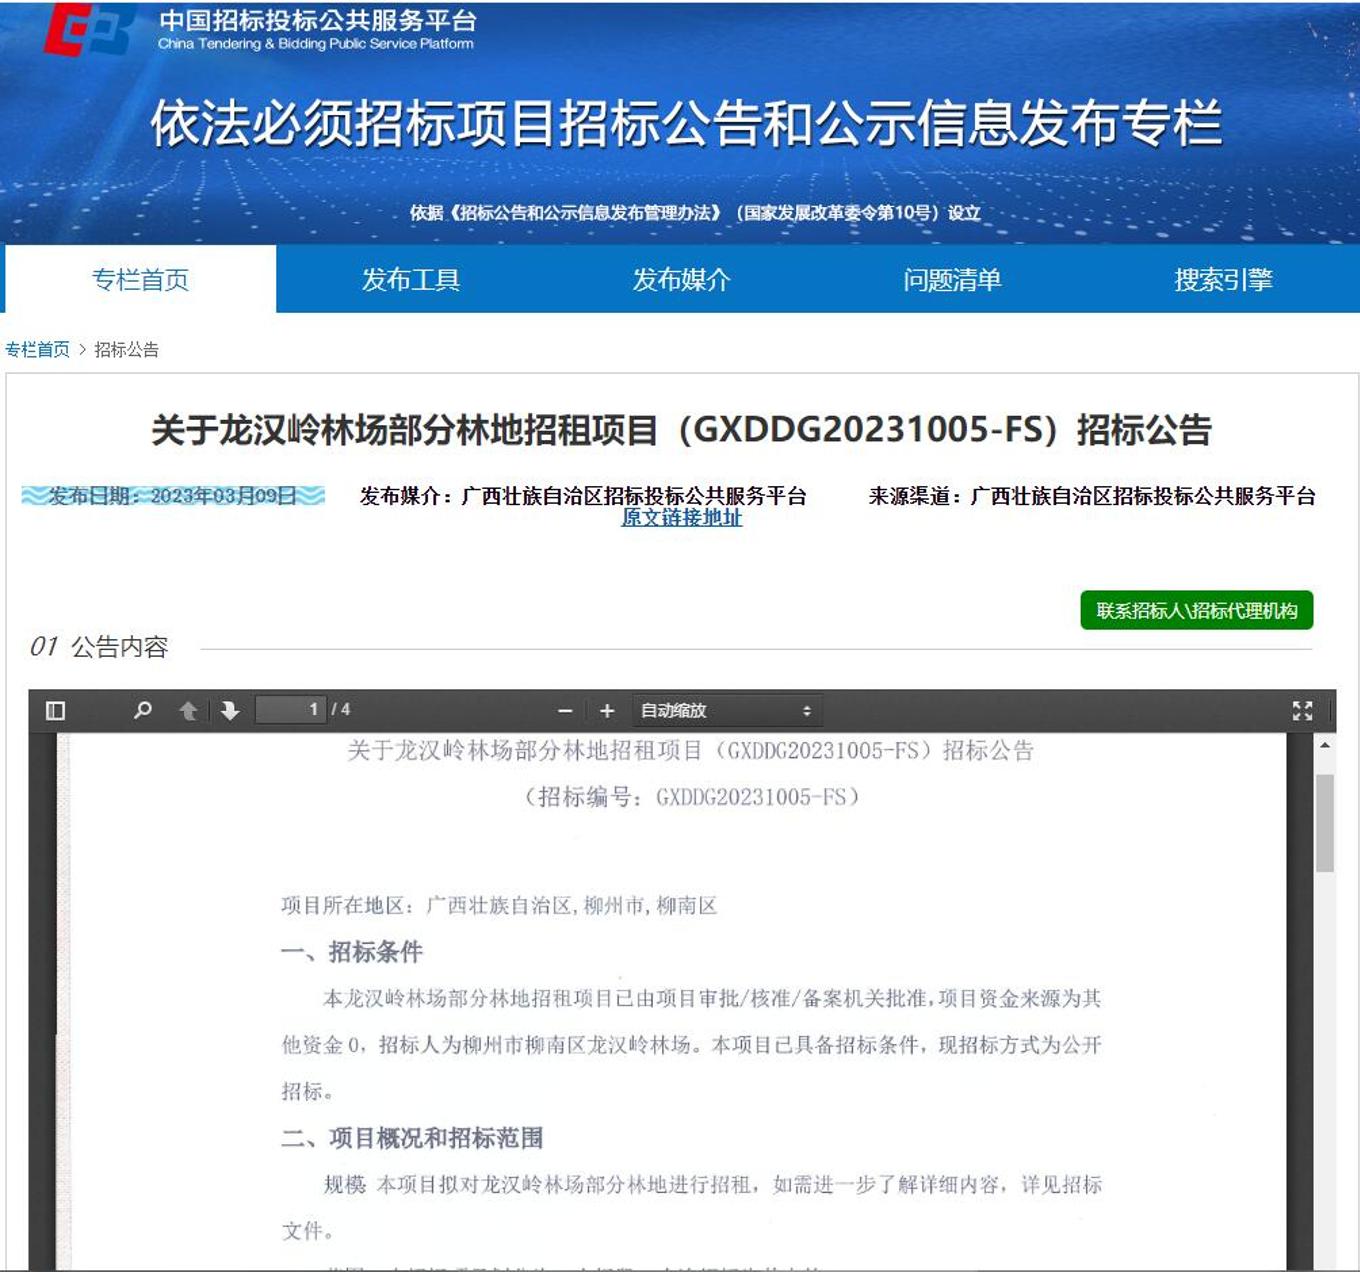Open the 自动缩放 zoom dropdown
Viewport: 1360px width, 1272px height.
coord(726,710)
